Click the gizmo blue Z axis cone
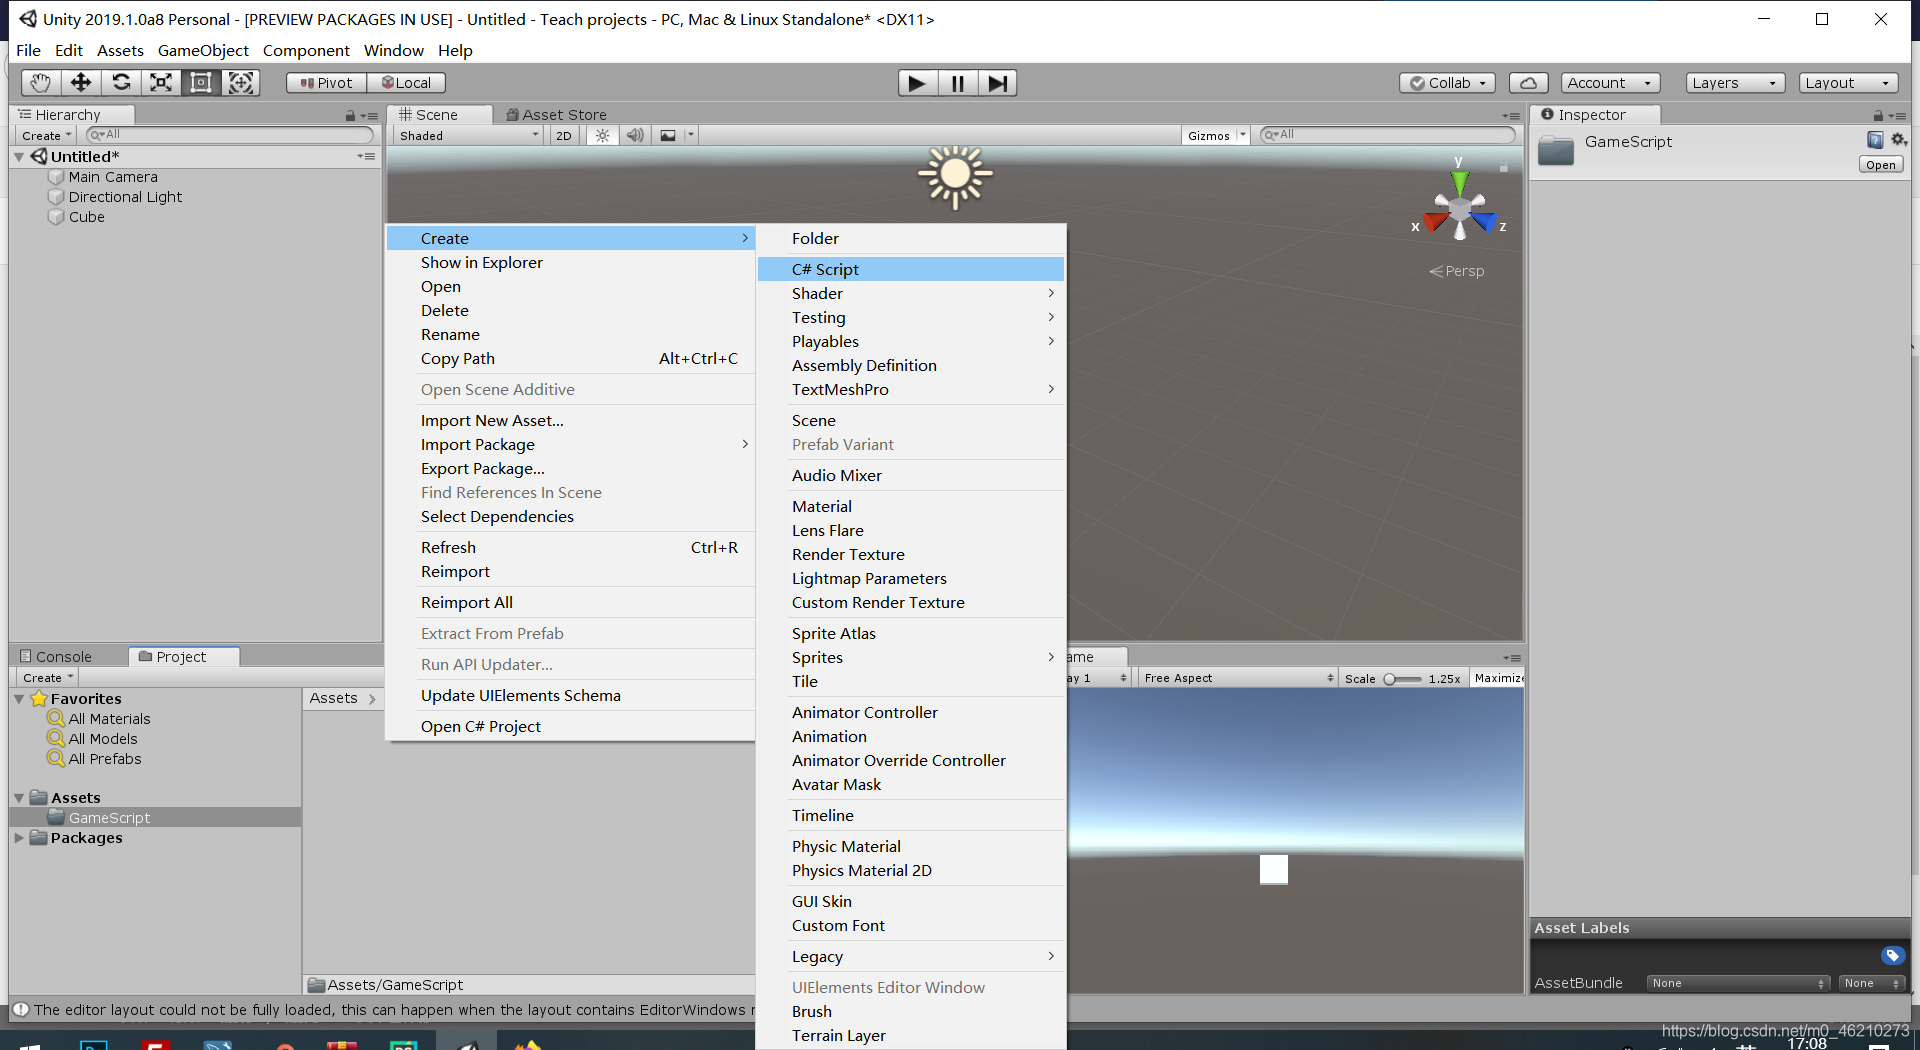 point(1485,220)
